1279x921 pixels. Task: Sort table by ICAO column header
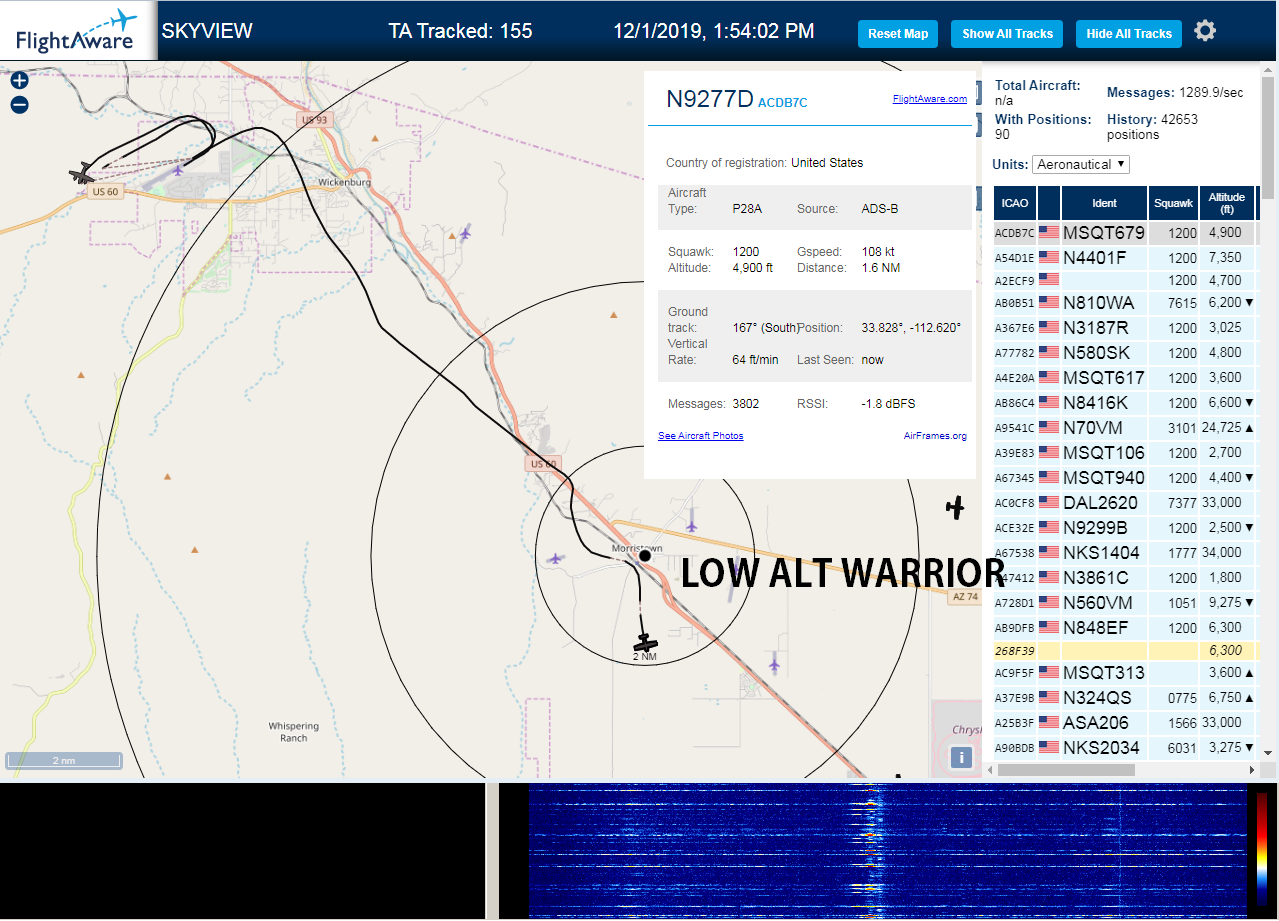(1014, 203)
